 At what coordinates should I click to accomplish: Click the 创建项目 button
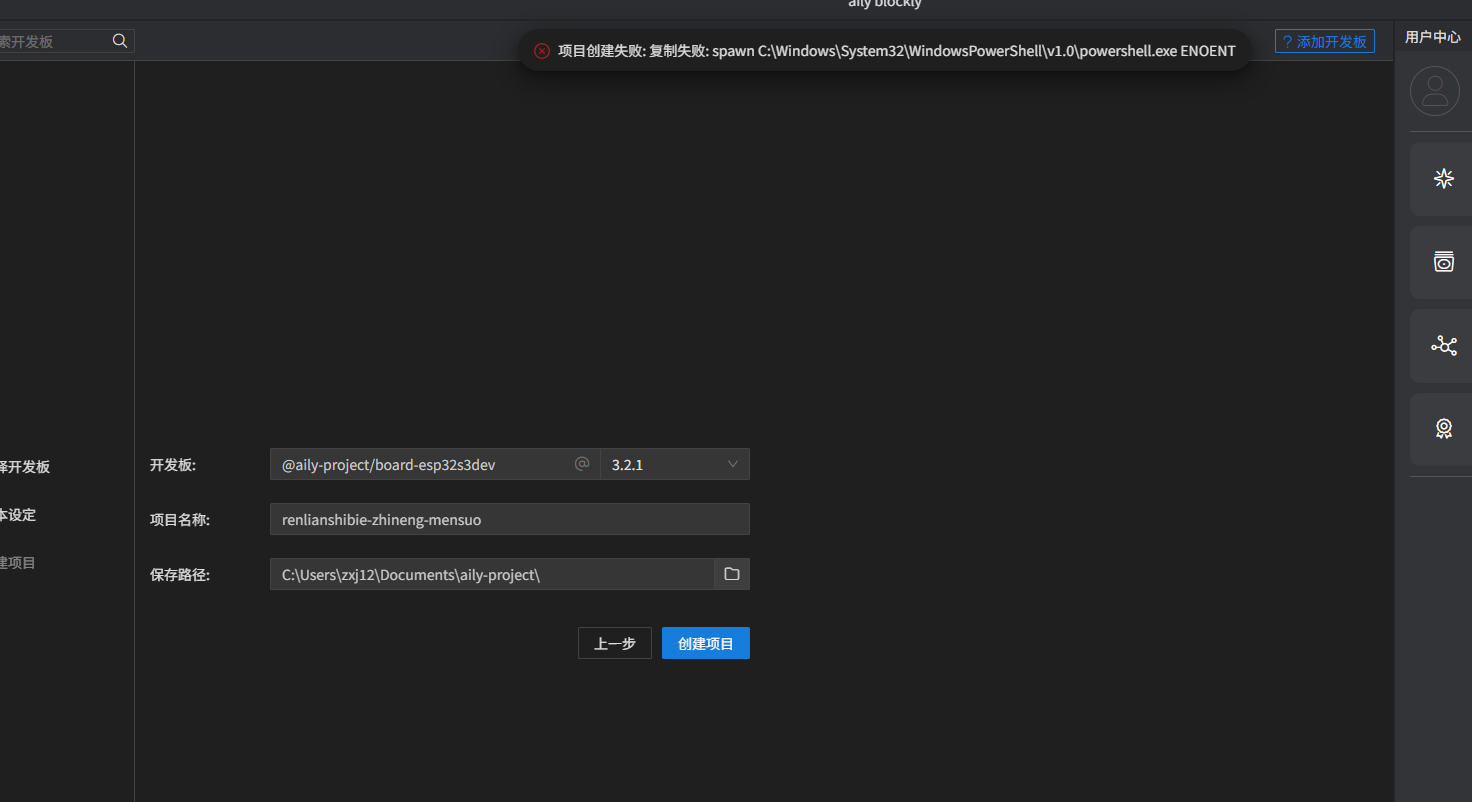tap(706, 643)
